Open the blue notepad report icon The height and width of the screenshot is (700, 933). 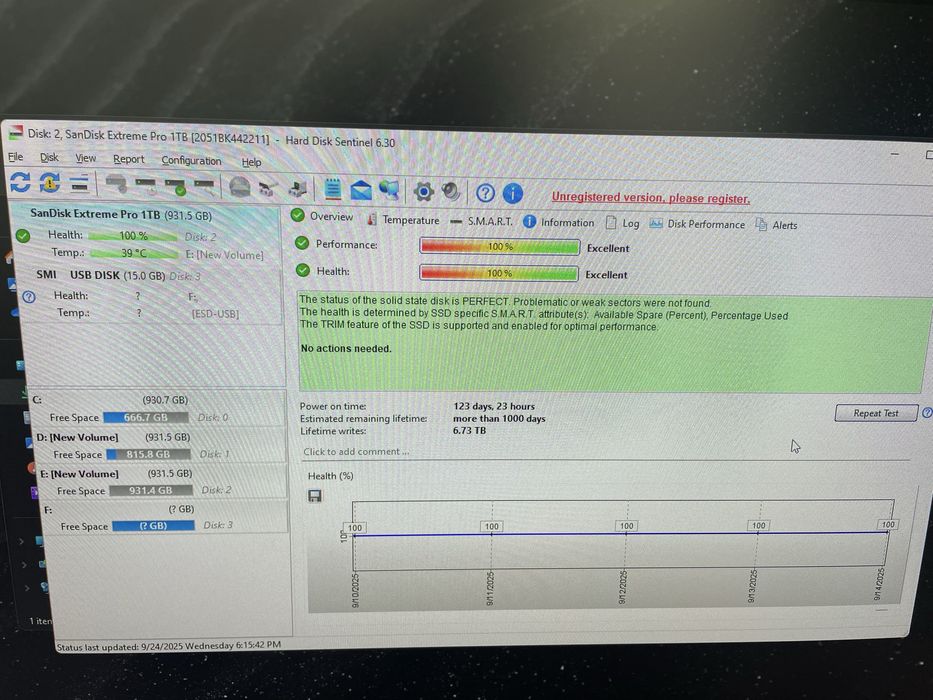tap(333, 189)
